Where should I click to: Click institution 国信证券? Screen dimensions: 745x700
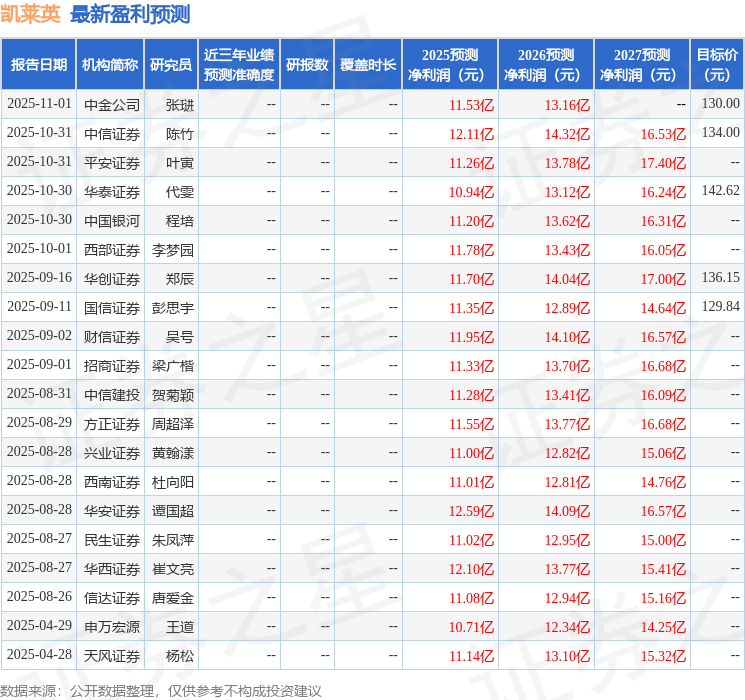112,307
